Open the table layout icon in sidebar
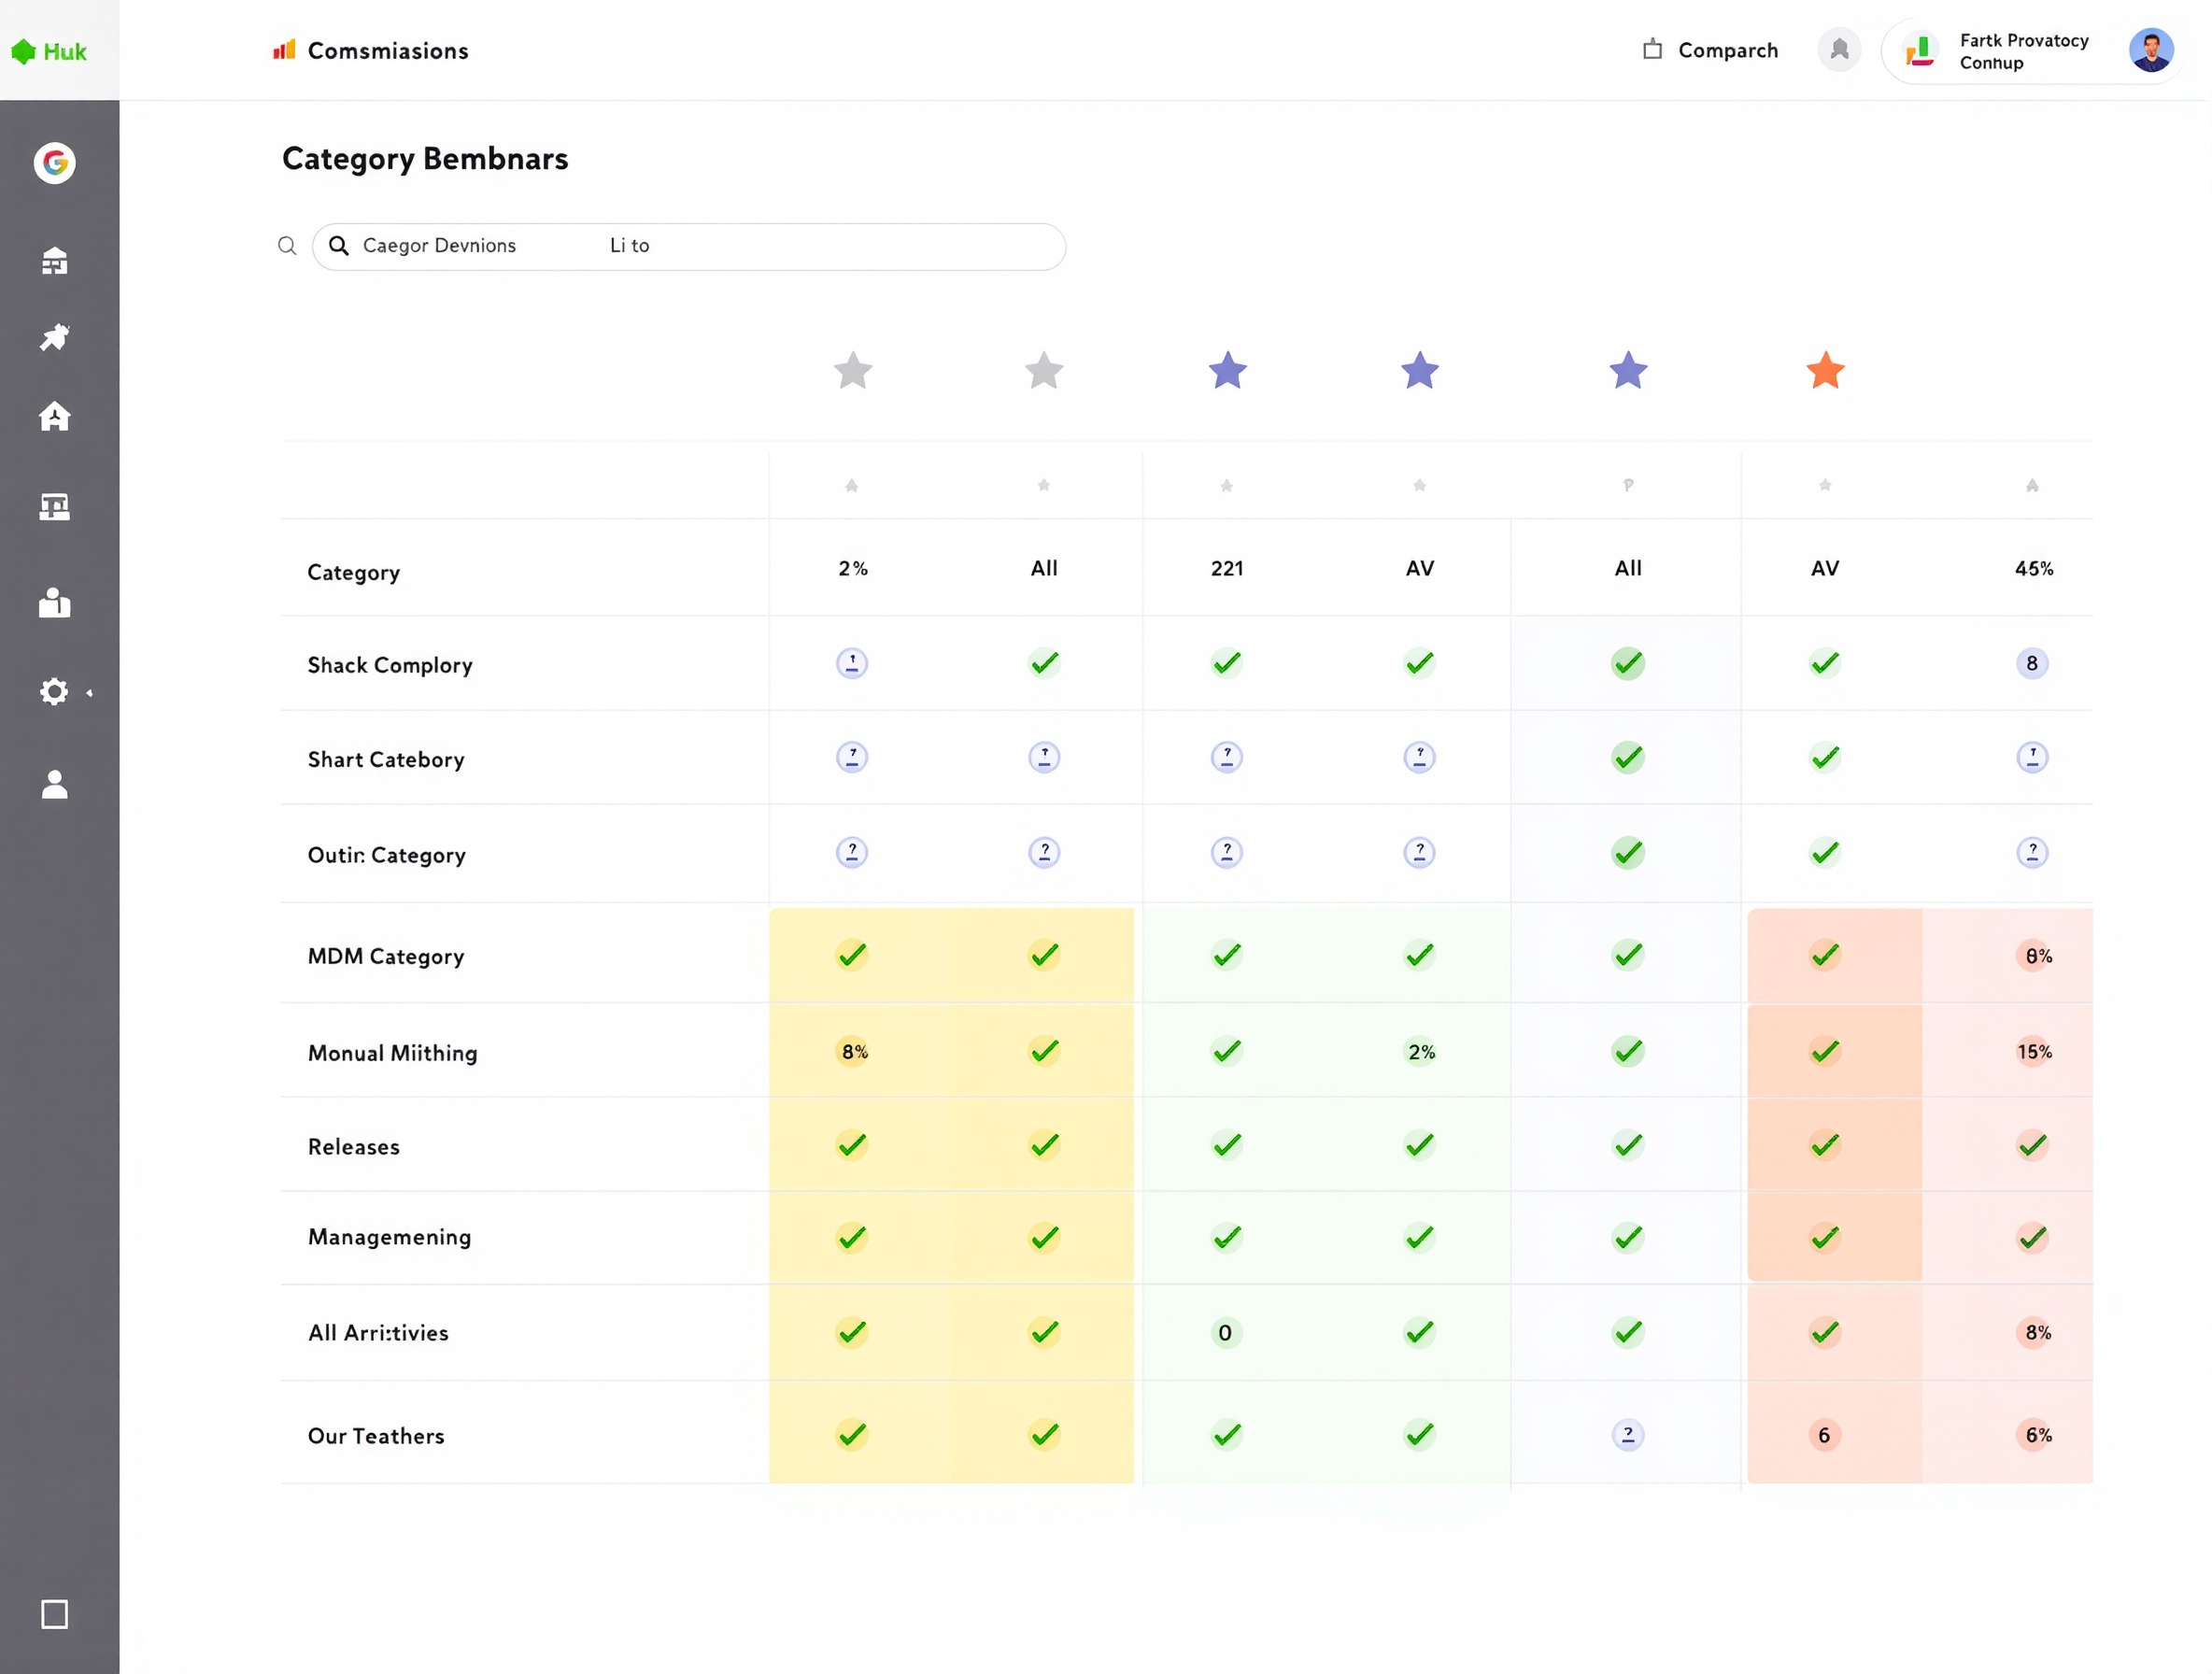2212x1674 pixels. pyautogui.click(x=55, y=507)
